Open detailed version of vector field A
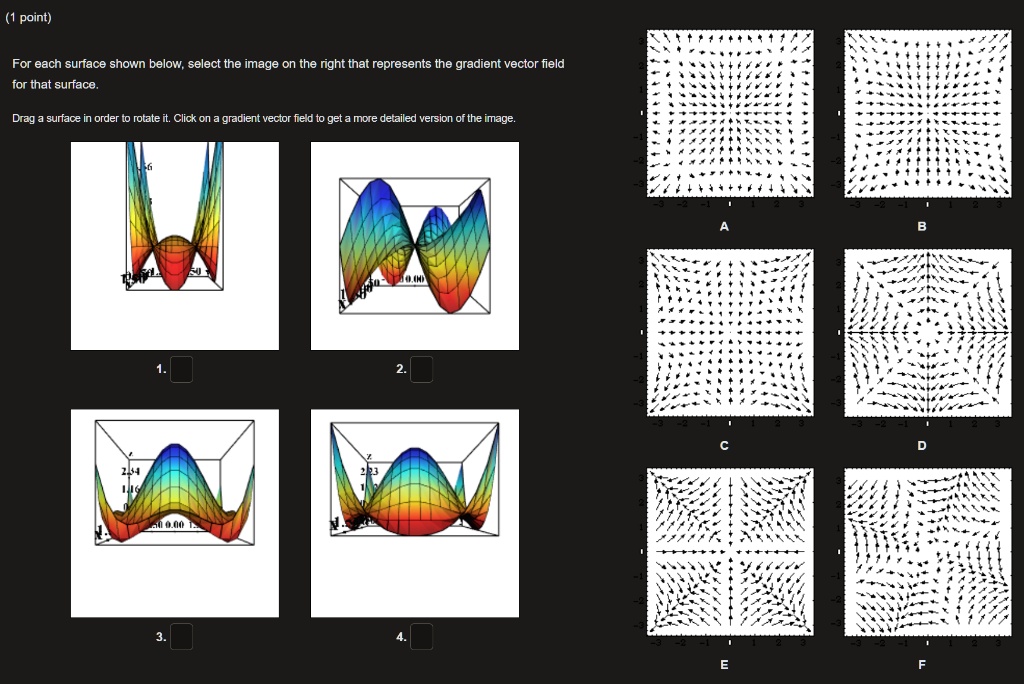Viewport: 1024px width, 684px height. [728, 112]
